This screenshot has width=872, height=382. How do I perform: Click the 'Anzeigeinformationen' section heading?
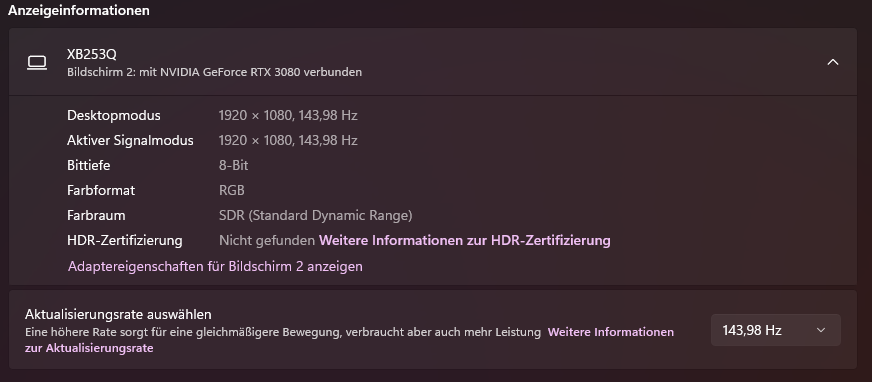[x=78, y=10]
